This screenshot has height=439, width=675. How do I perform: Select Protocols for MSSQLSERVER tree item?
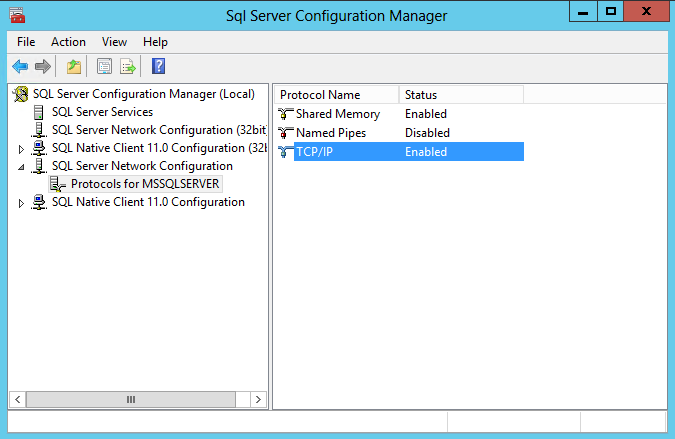click(x=145, y=184)
